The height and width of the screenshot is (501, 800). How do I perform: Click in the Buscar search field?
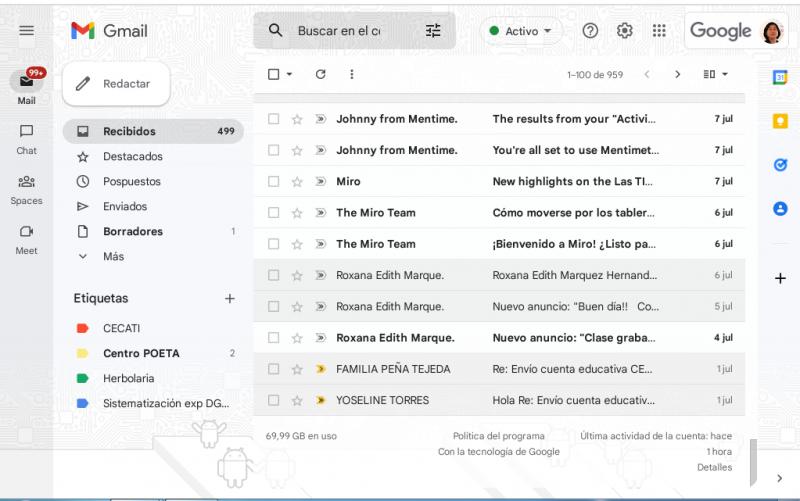click(x=340, y=31)
